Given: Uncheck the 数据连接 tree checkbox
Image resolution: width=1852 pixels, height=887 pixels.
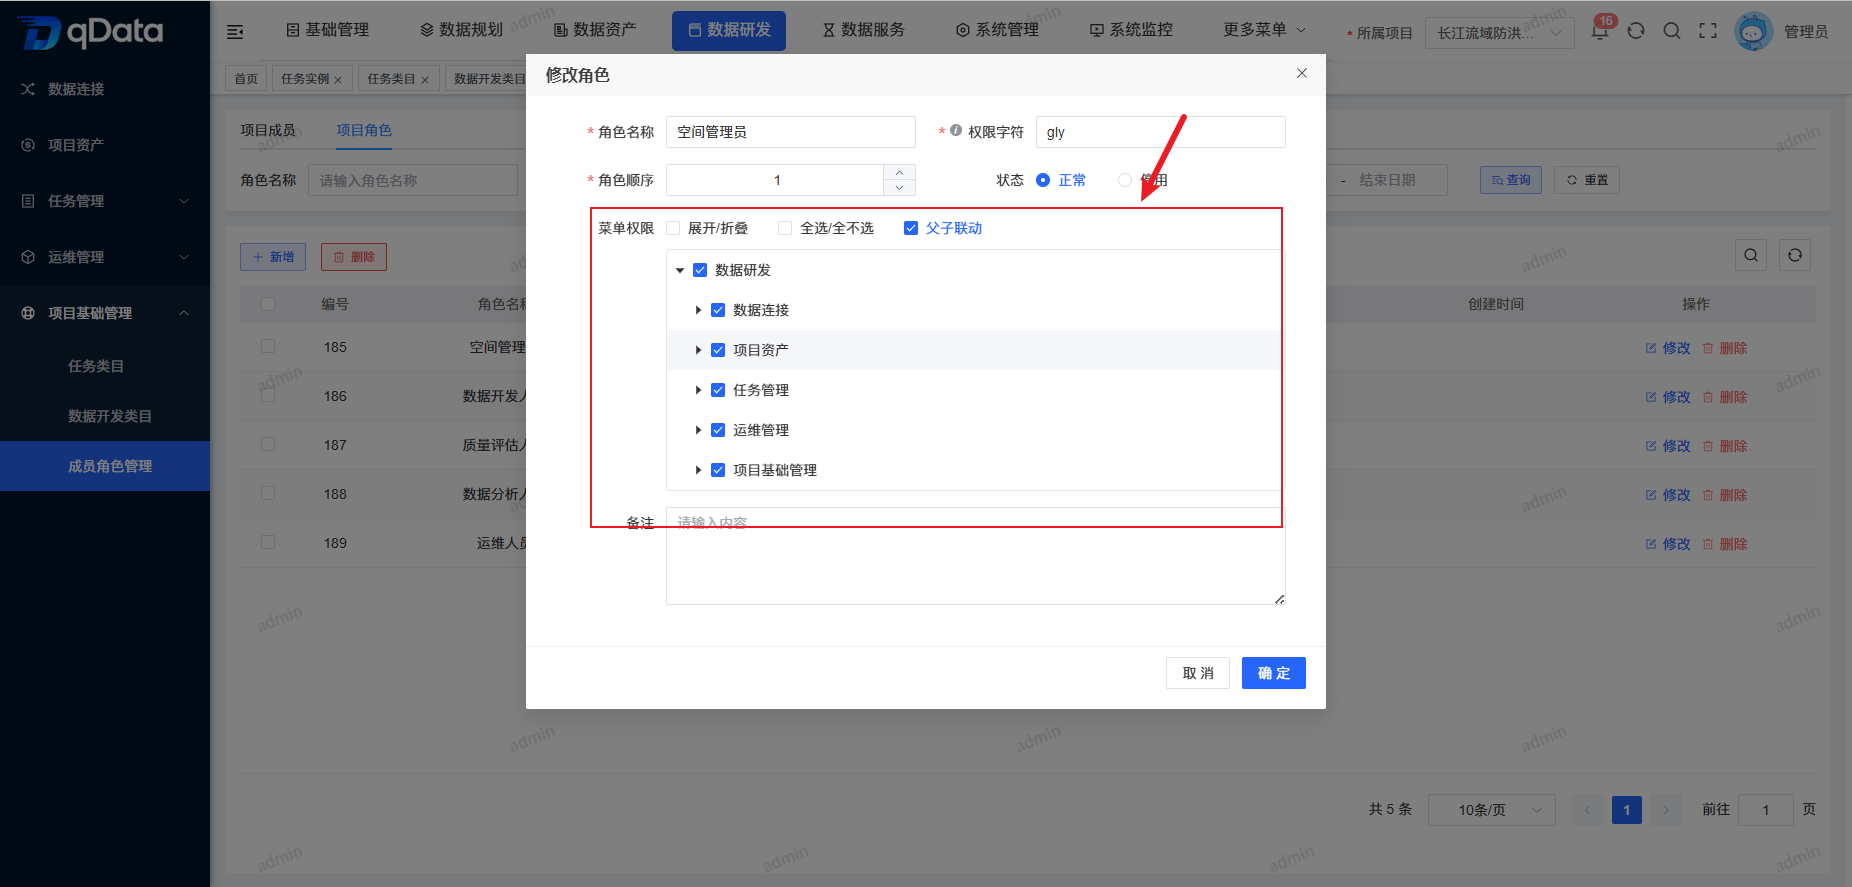Looking at the screenshot, I should click(x=718, y=310).
